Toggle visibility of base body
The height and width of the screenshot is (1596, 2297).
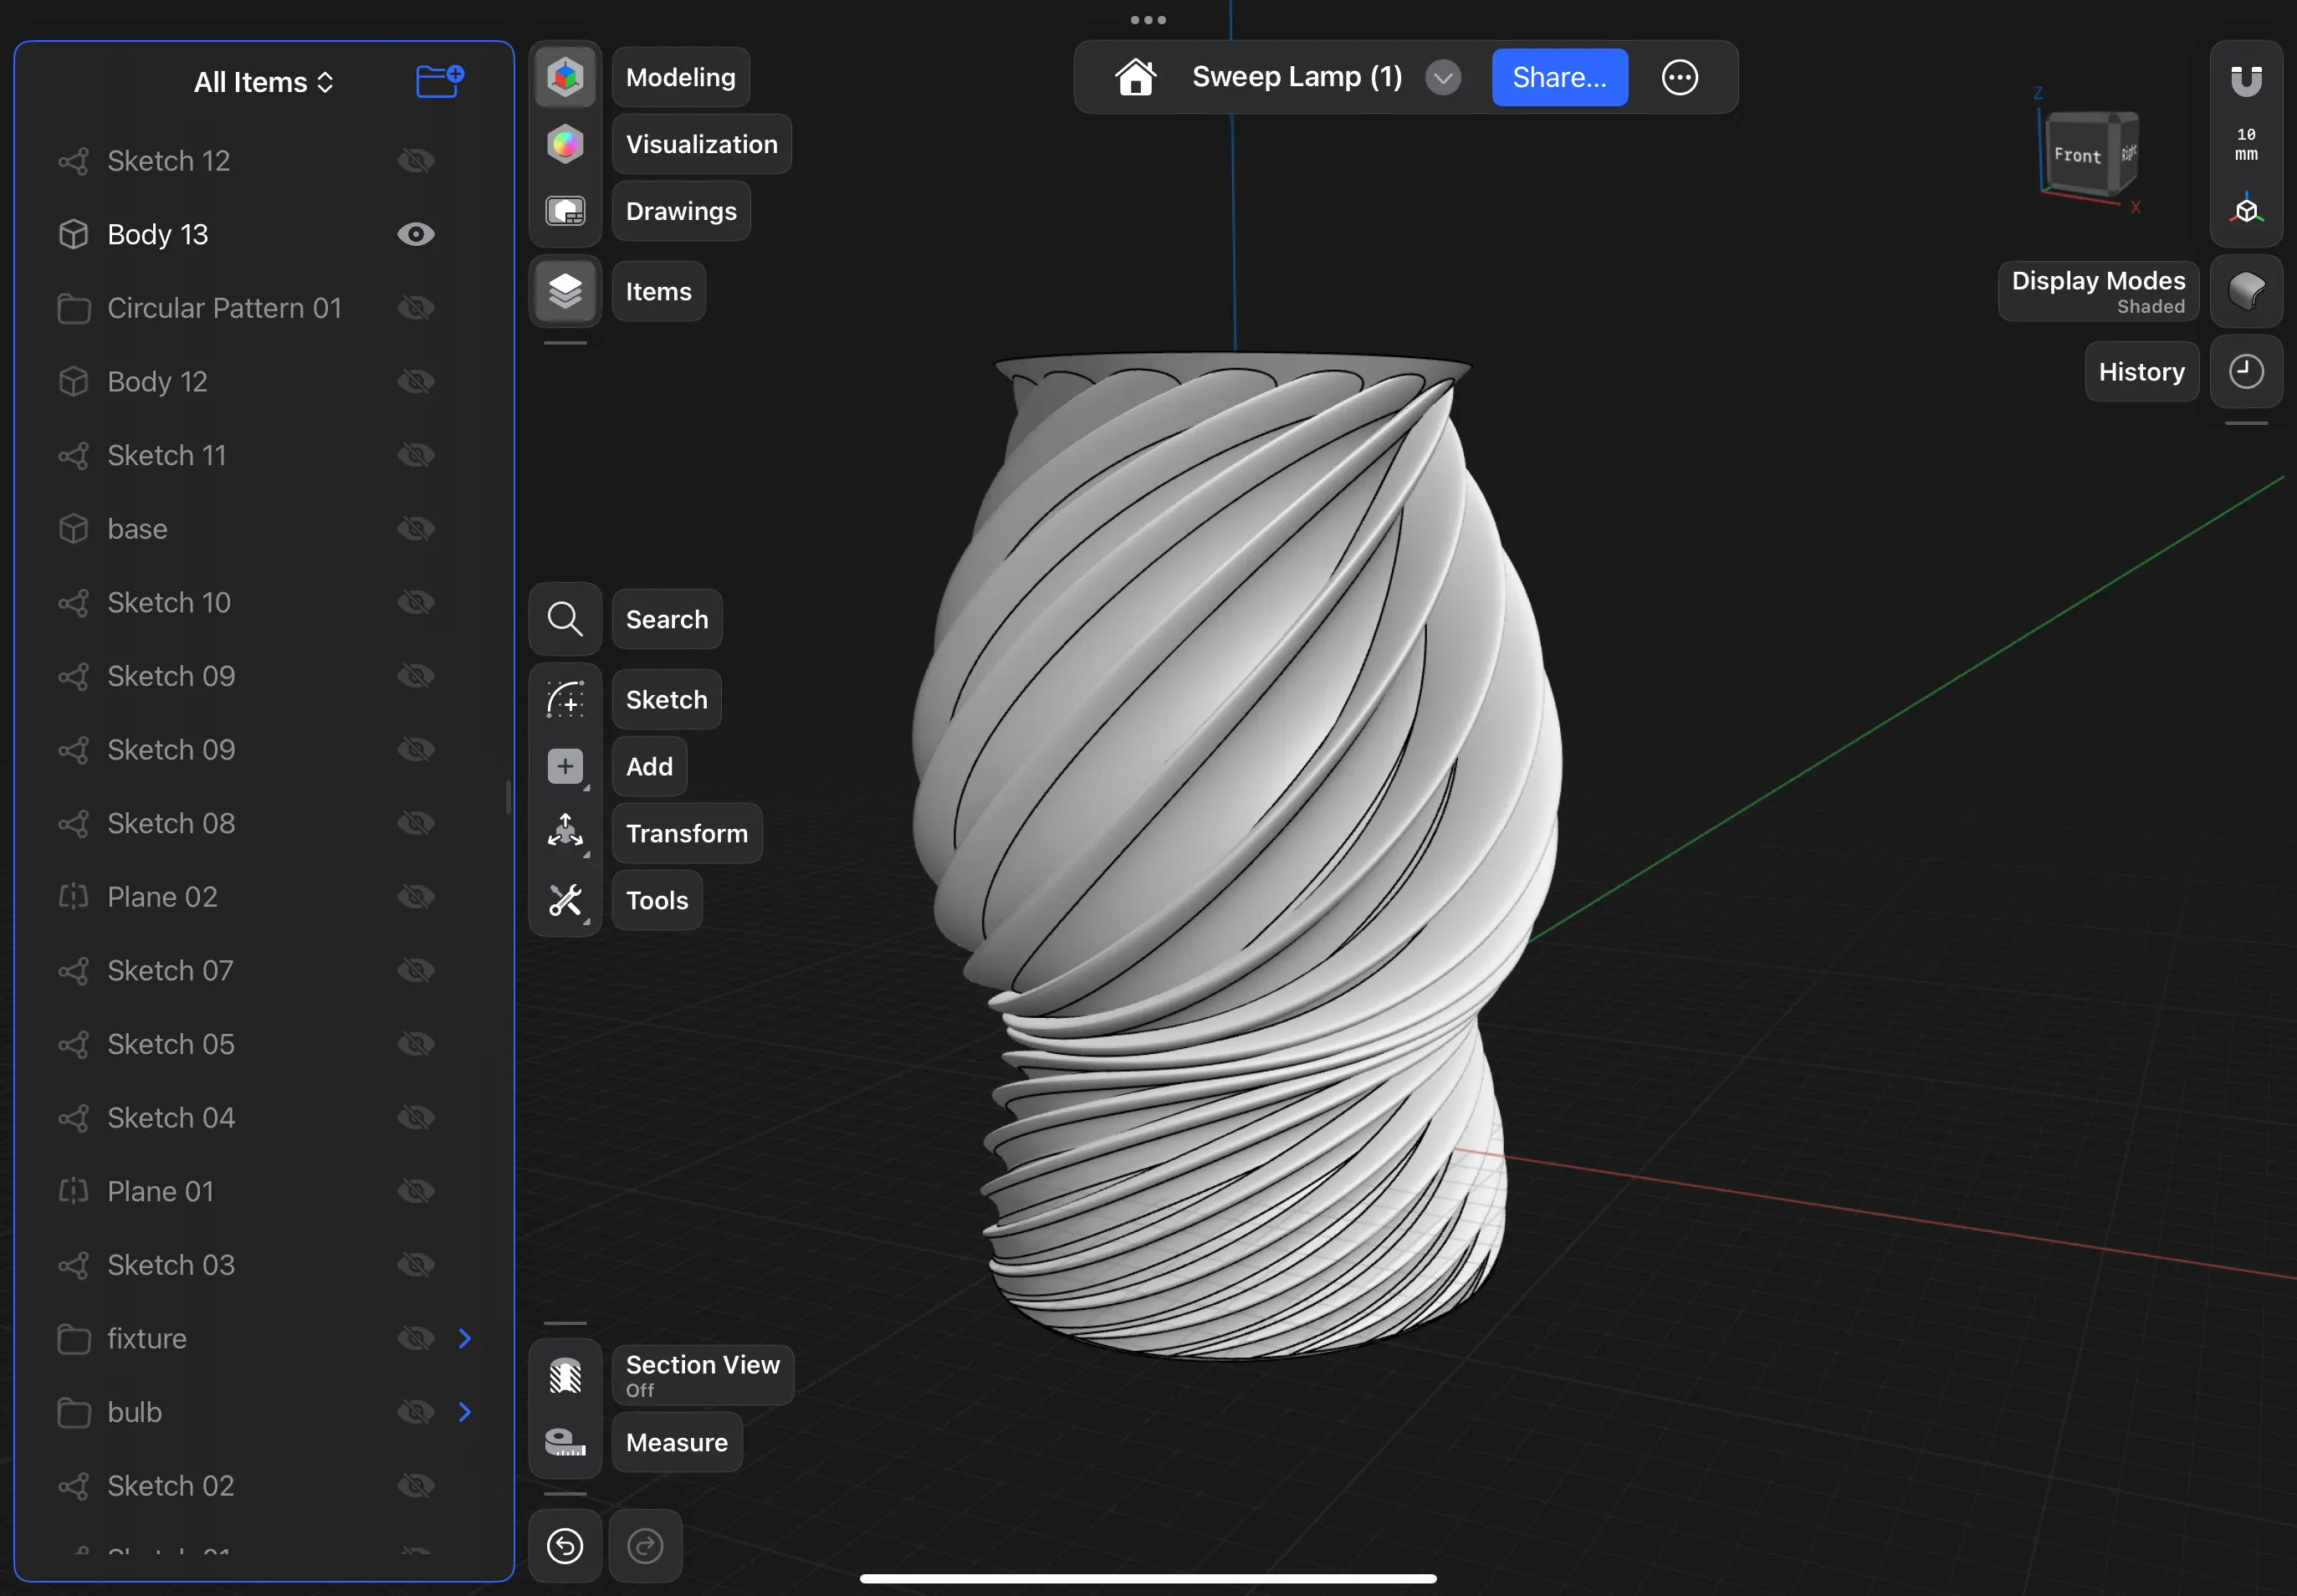[x=416, y=528]
